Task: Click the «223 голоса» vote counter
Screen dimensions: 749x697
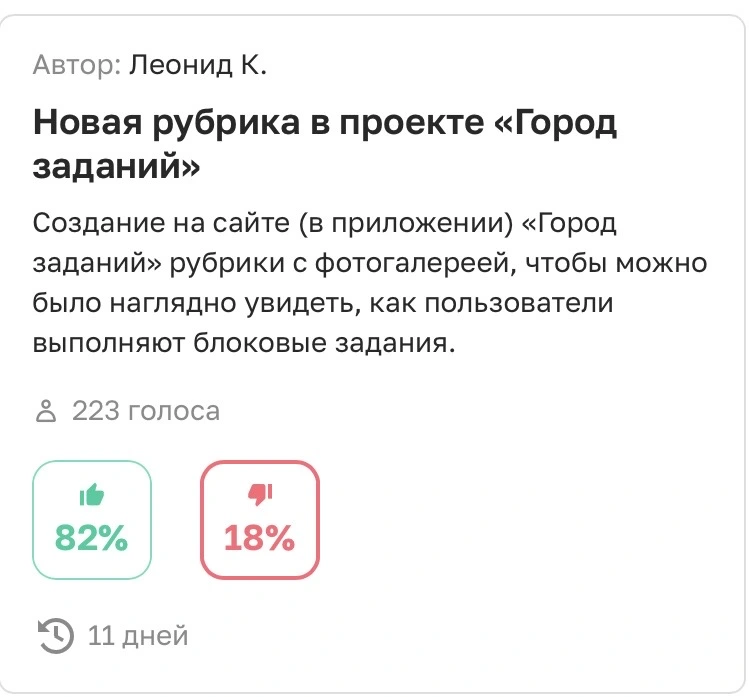Action: pos(146,411)
